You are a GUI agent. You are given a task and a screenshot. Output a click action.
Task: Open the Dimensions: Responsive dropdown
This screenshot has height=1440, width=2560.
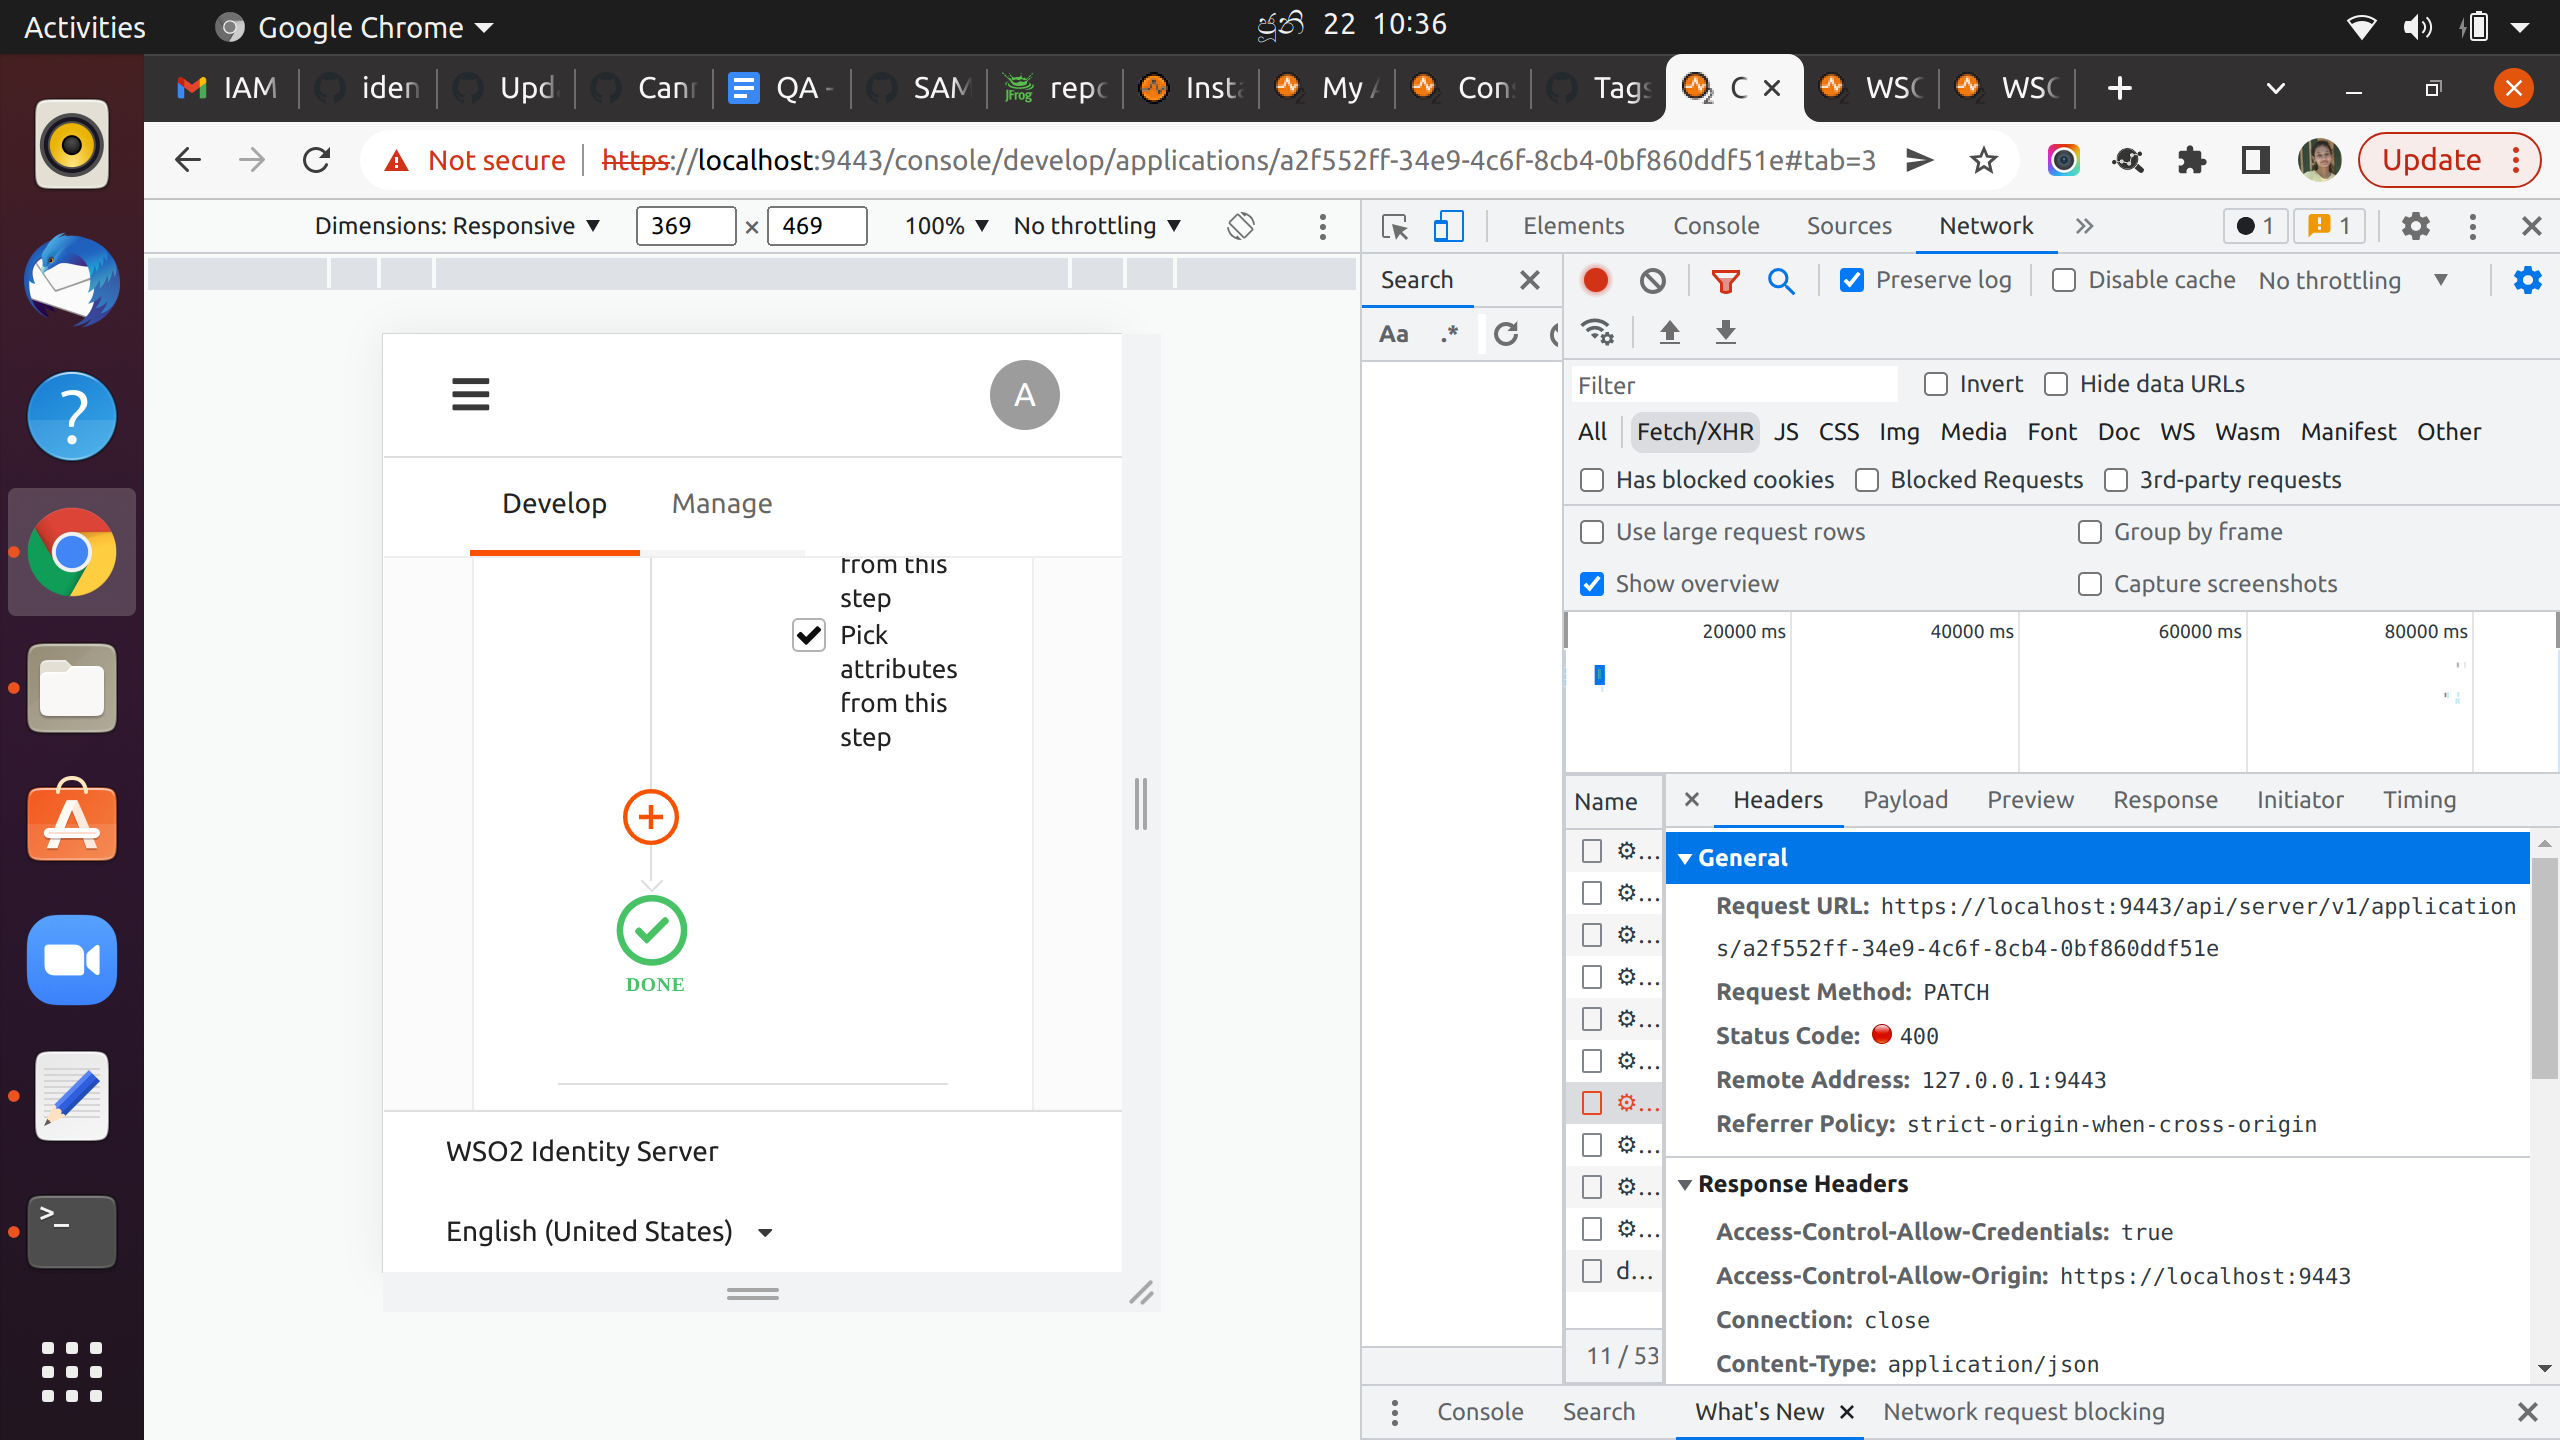point(457,226)
